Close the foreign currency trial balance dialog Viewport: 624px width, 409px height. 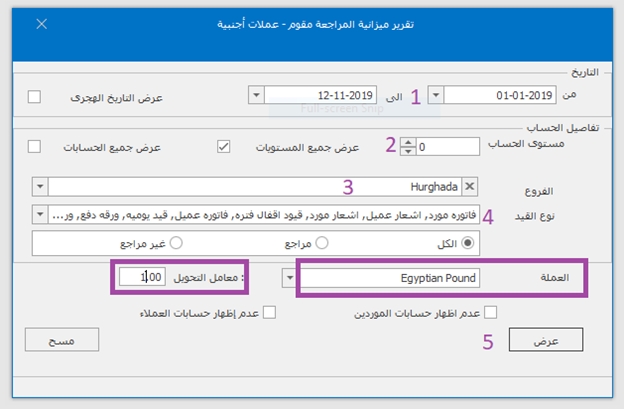(41, 22)
